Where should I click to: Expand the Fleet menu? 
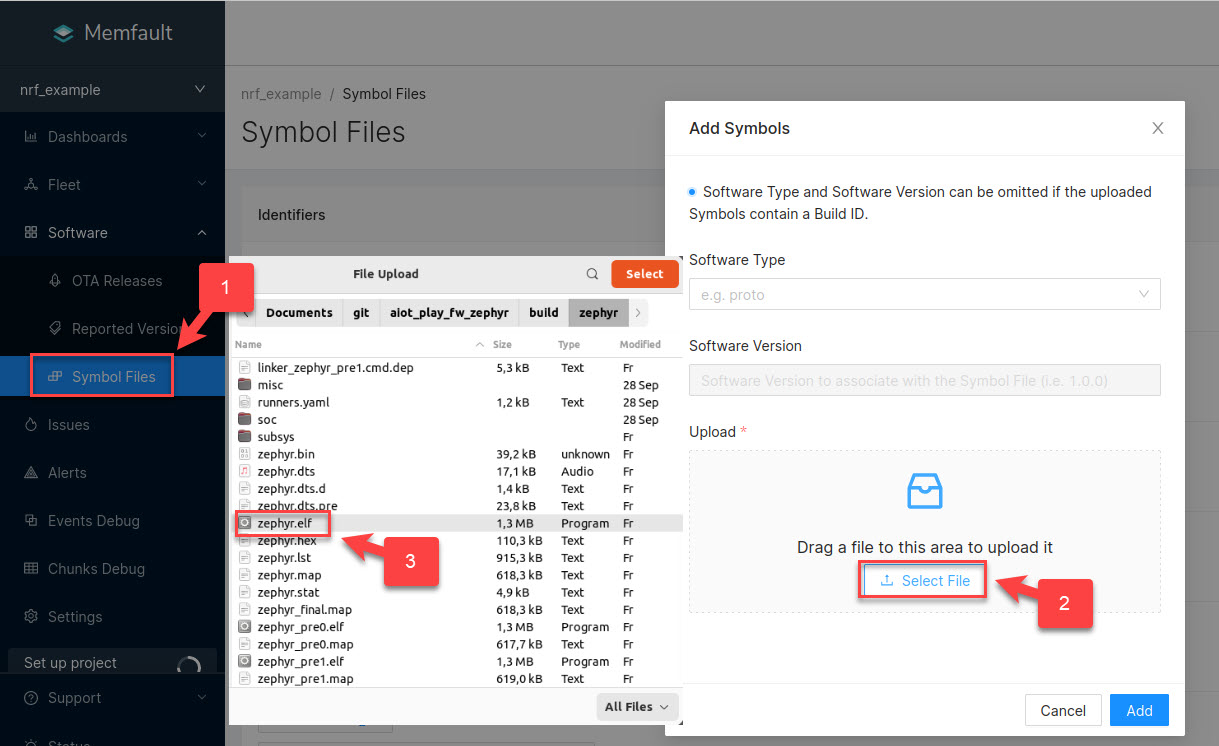click(x=112, y=184)
